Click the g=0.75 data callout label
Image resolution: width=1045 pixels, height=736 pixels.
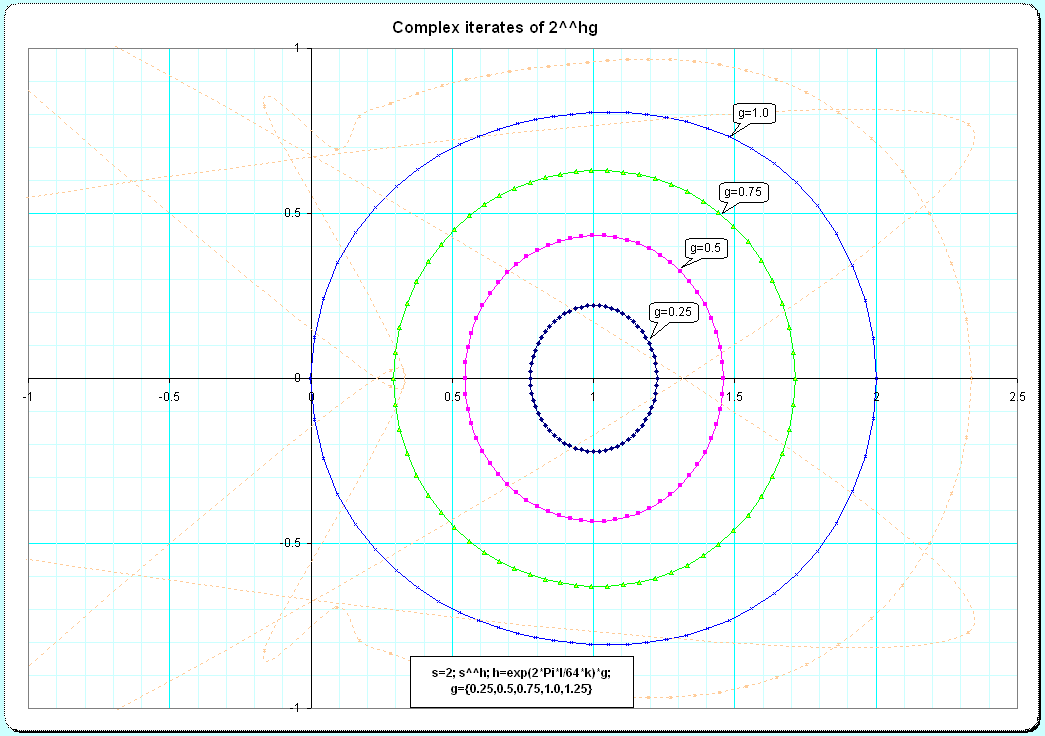pyautogui.click(x=743, y=193)
